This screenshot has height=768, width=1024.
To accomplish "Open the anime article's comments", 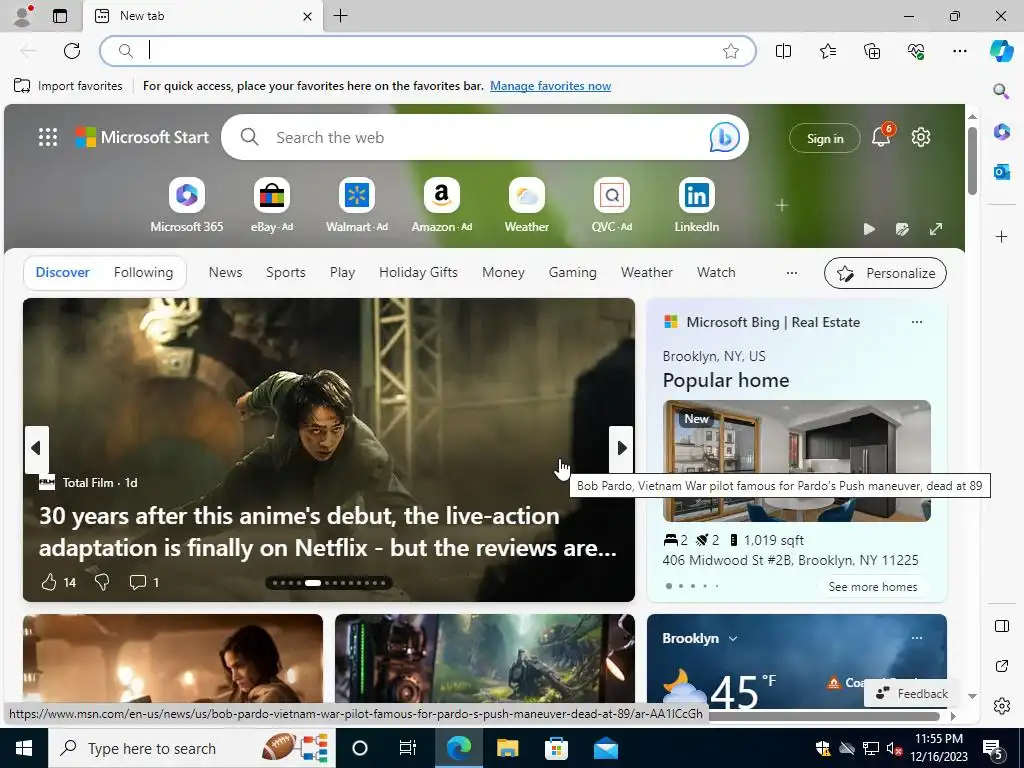I will tap(138, 582).
